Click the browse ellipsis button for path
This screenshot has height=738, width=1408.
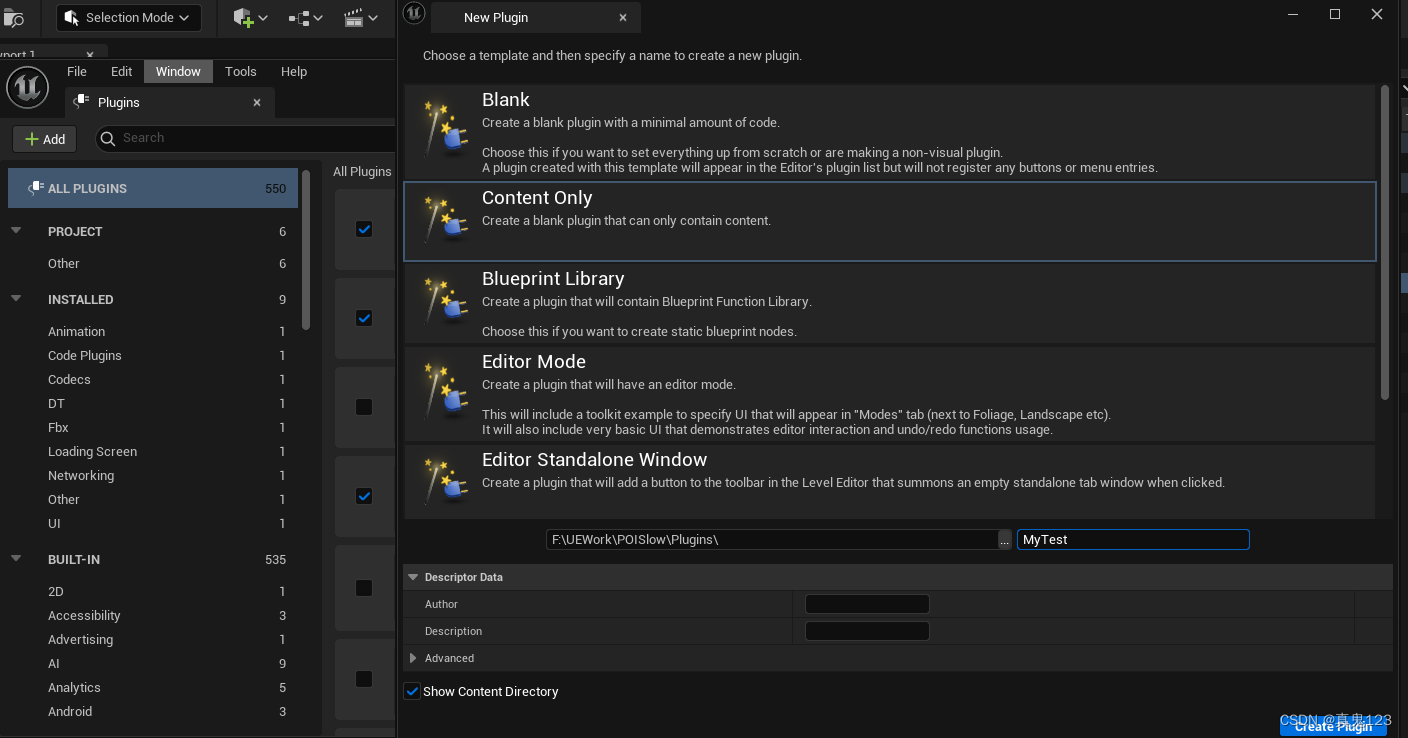click(1005, 540)
